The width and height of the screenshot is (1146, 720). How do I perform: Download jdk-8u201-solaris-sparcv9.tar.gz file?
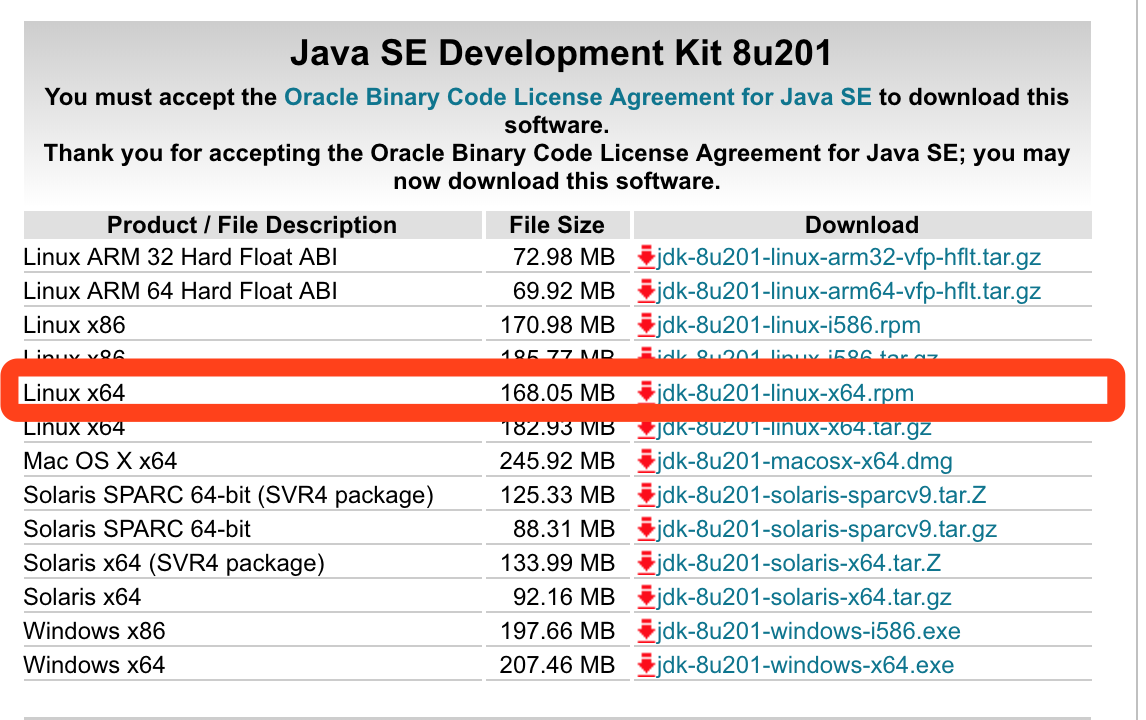click(827, 529)
